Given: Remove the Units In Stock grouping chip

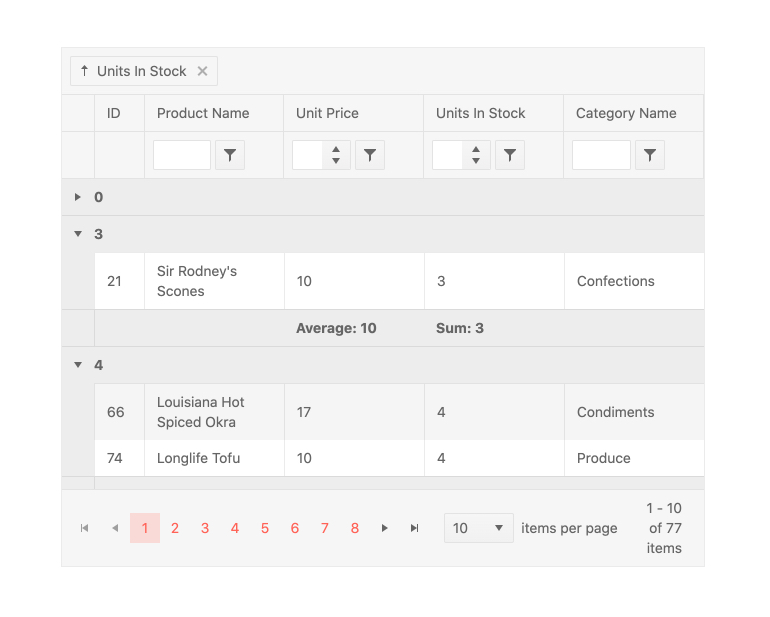Looking at the screenshot, I should click(202, 71).
